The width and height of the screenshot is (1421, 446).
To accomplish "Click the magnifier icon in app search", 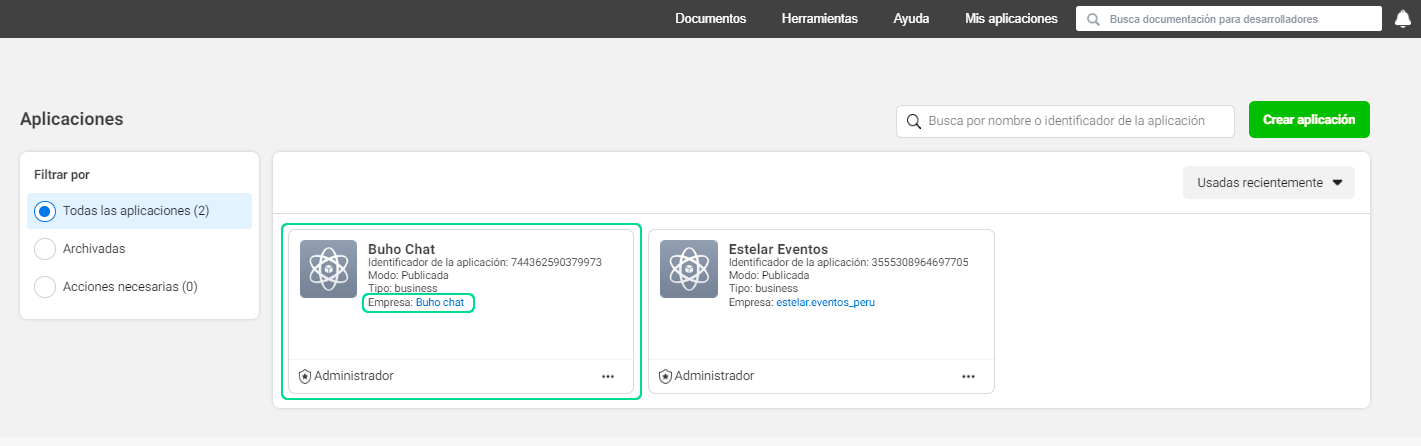I will pyautogui.click(x=913, y=121).
